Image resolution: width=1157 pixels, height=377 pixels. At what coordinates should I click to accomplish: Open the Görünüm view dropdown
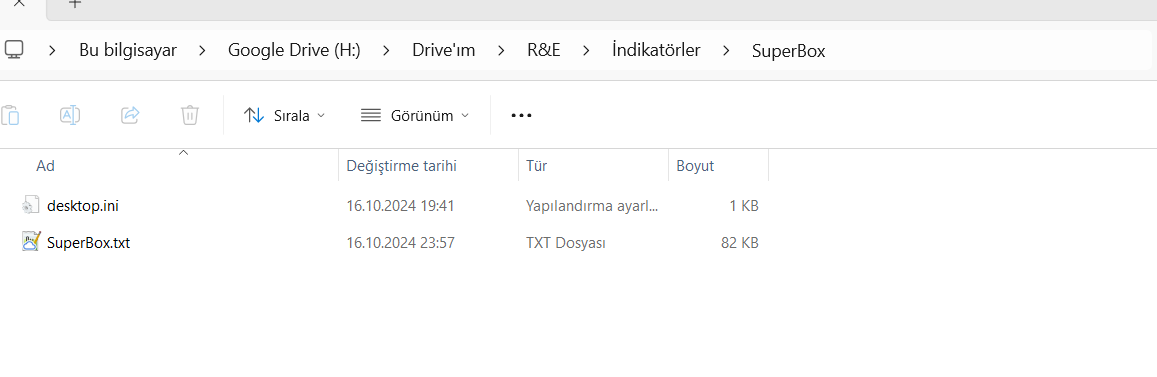[x=415, y=115]
